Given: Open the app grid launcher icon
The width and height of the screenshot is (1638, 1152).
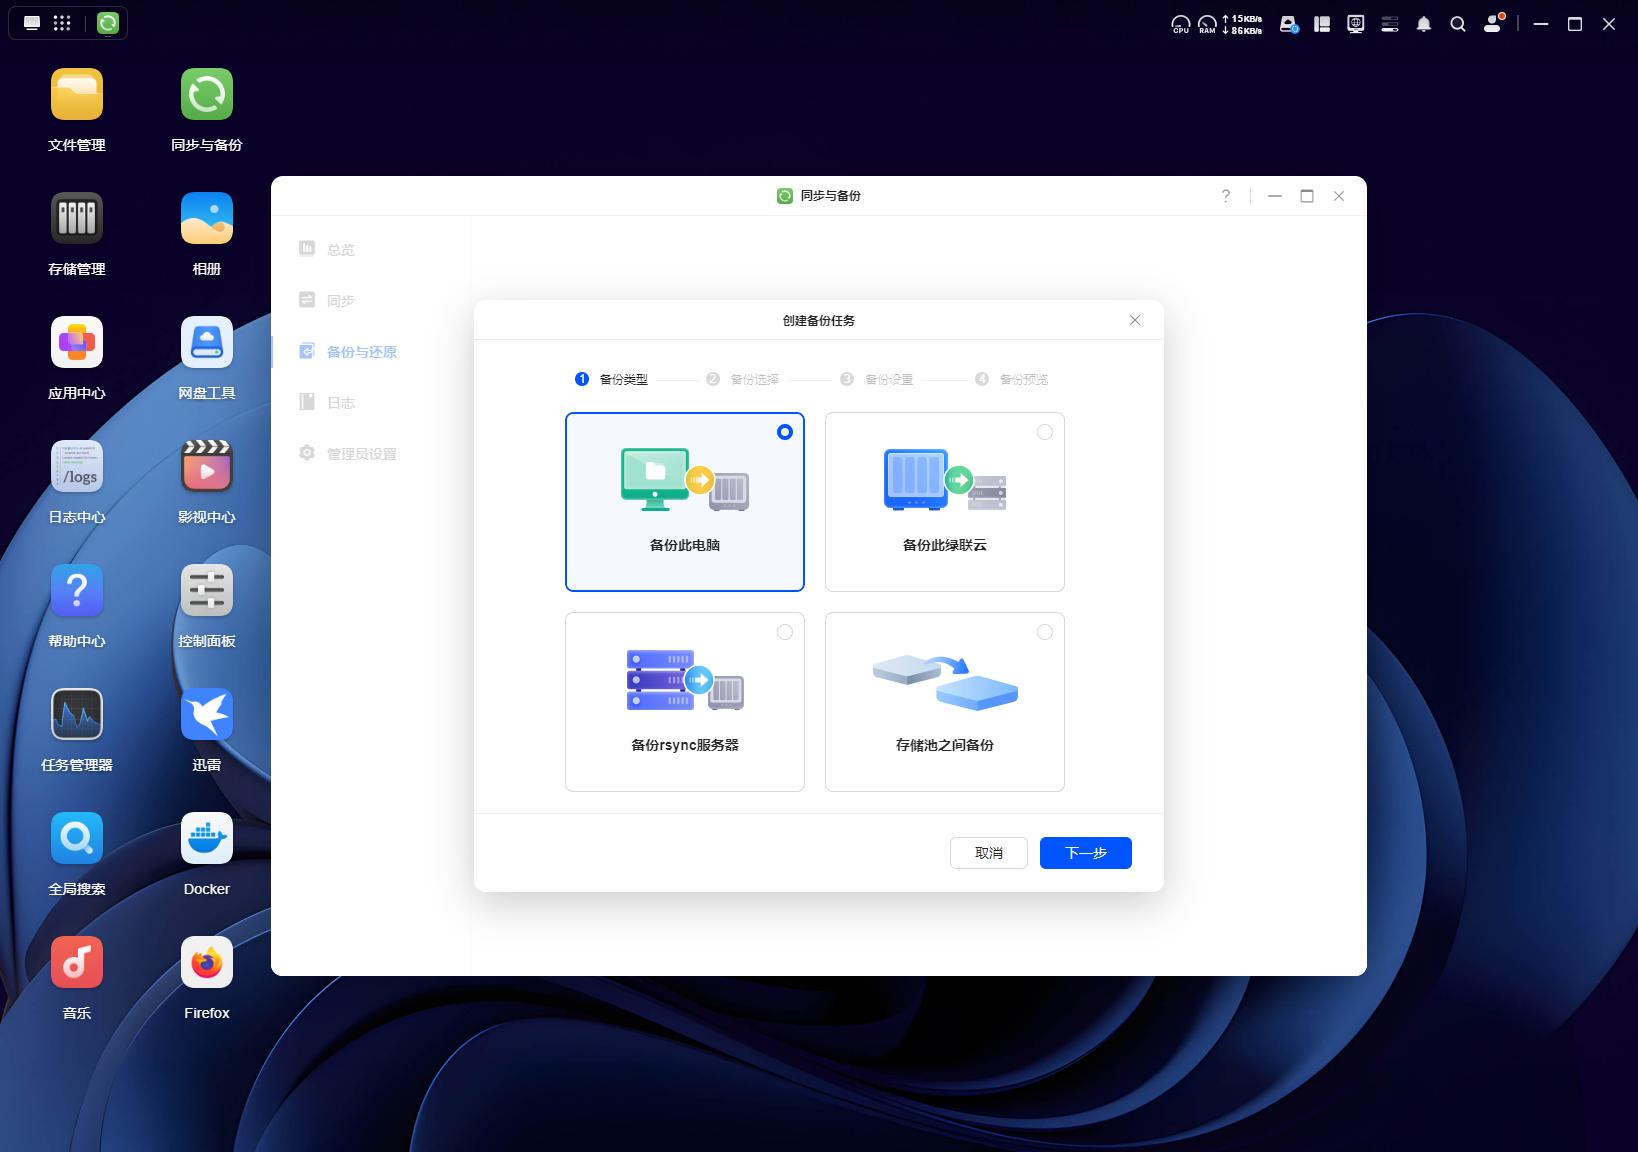Looking at the screenshot, I should (62, 23).
